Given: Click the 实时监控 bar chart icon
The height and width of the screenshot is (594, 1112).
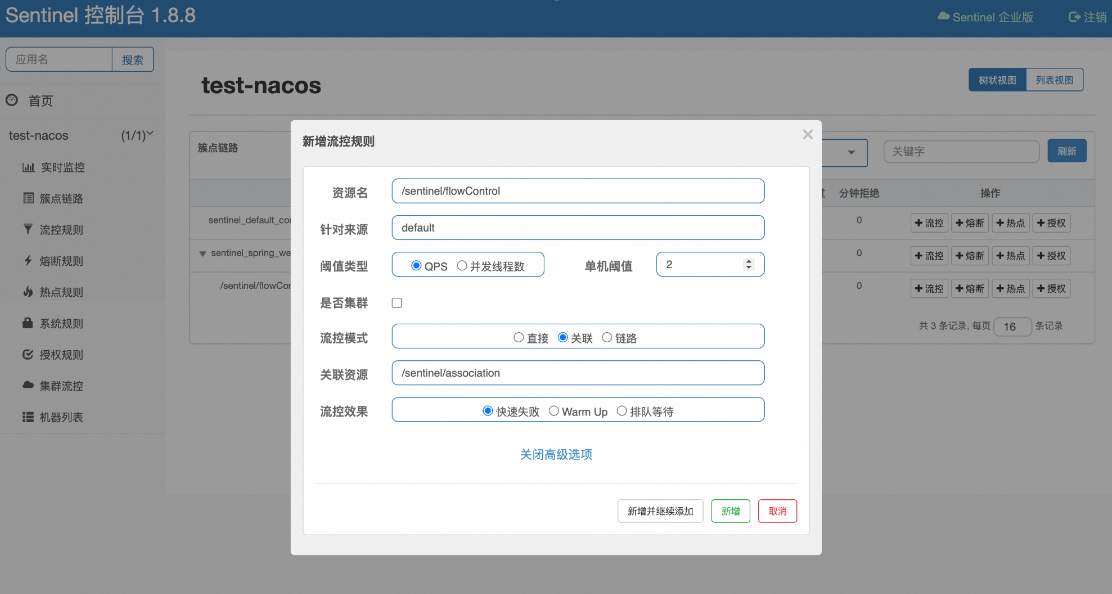Looking at the screenshot, I should 29,167.
